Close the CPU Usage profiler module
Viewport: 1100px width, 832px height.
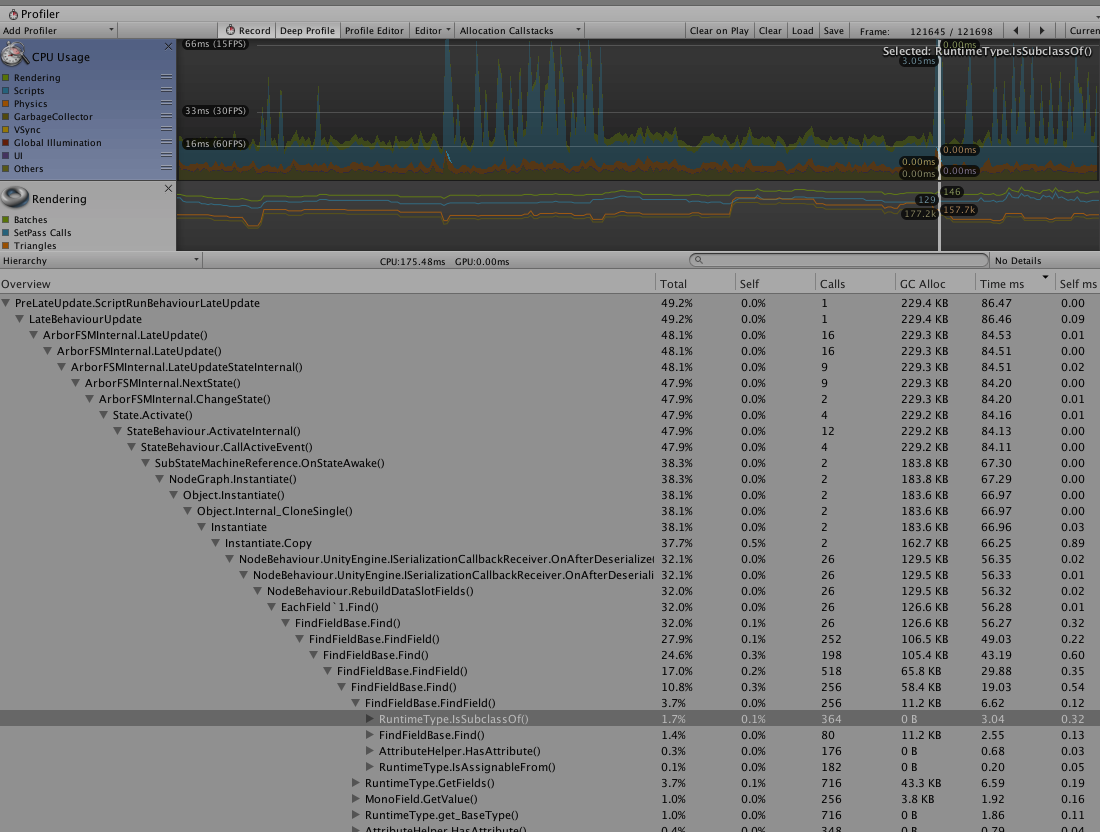(168, 46)
